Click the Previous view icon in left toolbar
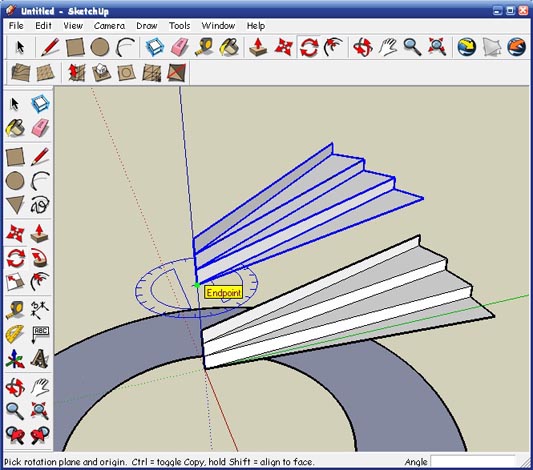 point(15,436)
